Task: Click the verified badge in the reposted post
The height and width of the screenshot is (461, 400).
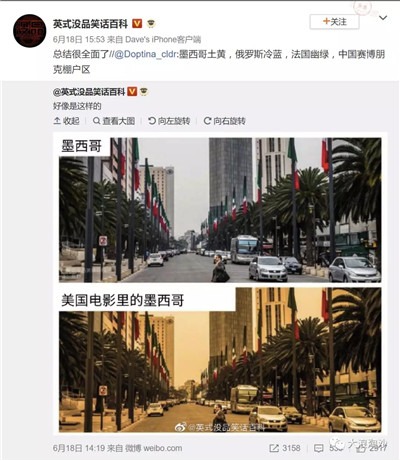Action: tap(132, 91)
